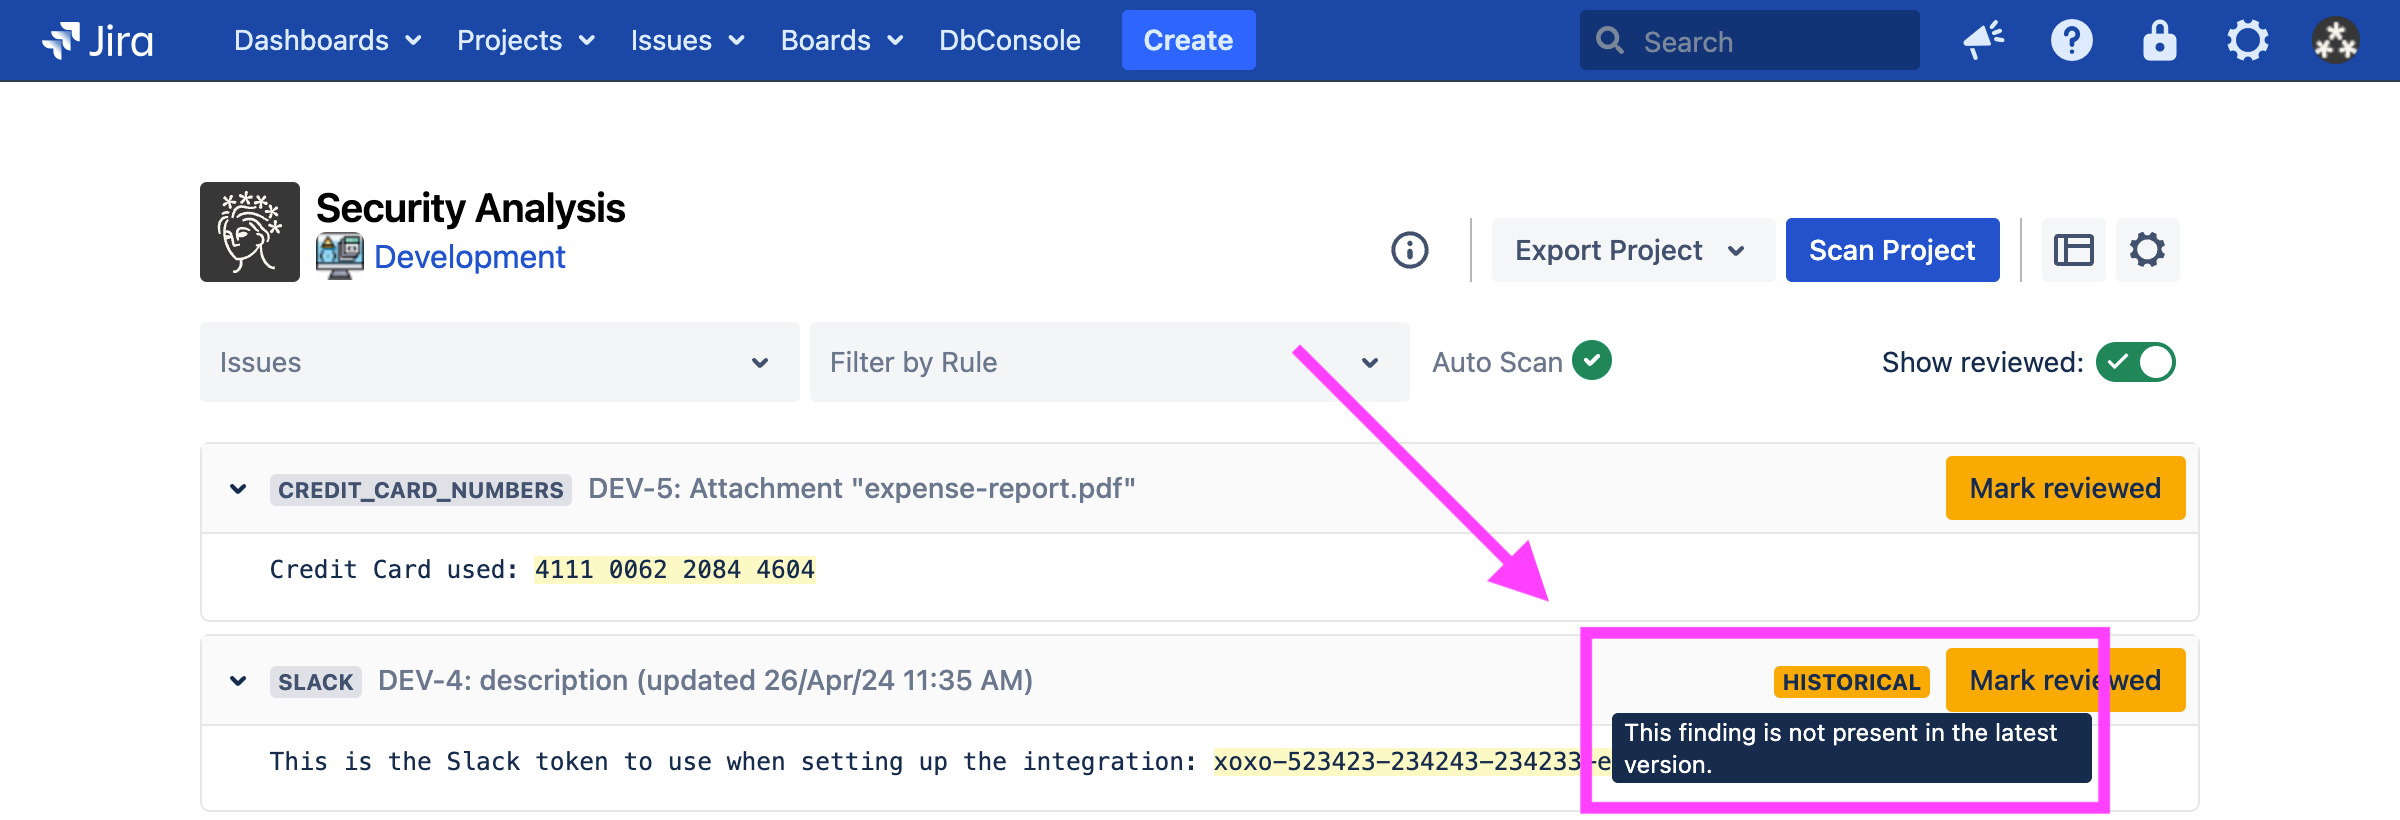Screen dimensions: 2400x820
Task: Click the Jira logo in the header
Action: point(98,41)
